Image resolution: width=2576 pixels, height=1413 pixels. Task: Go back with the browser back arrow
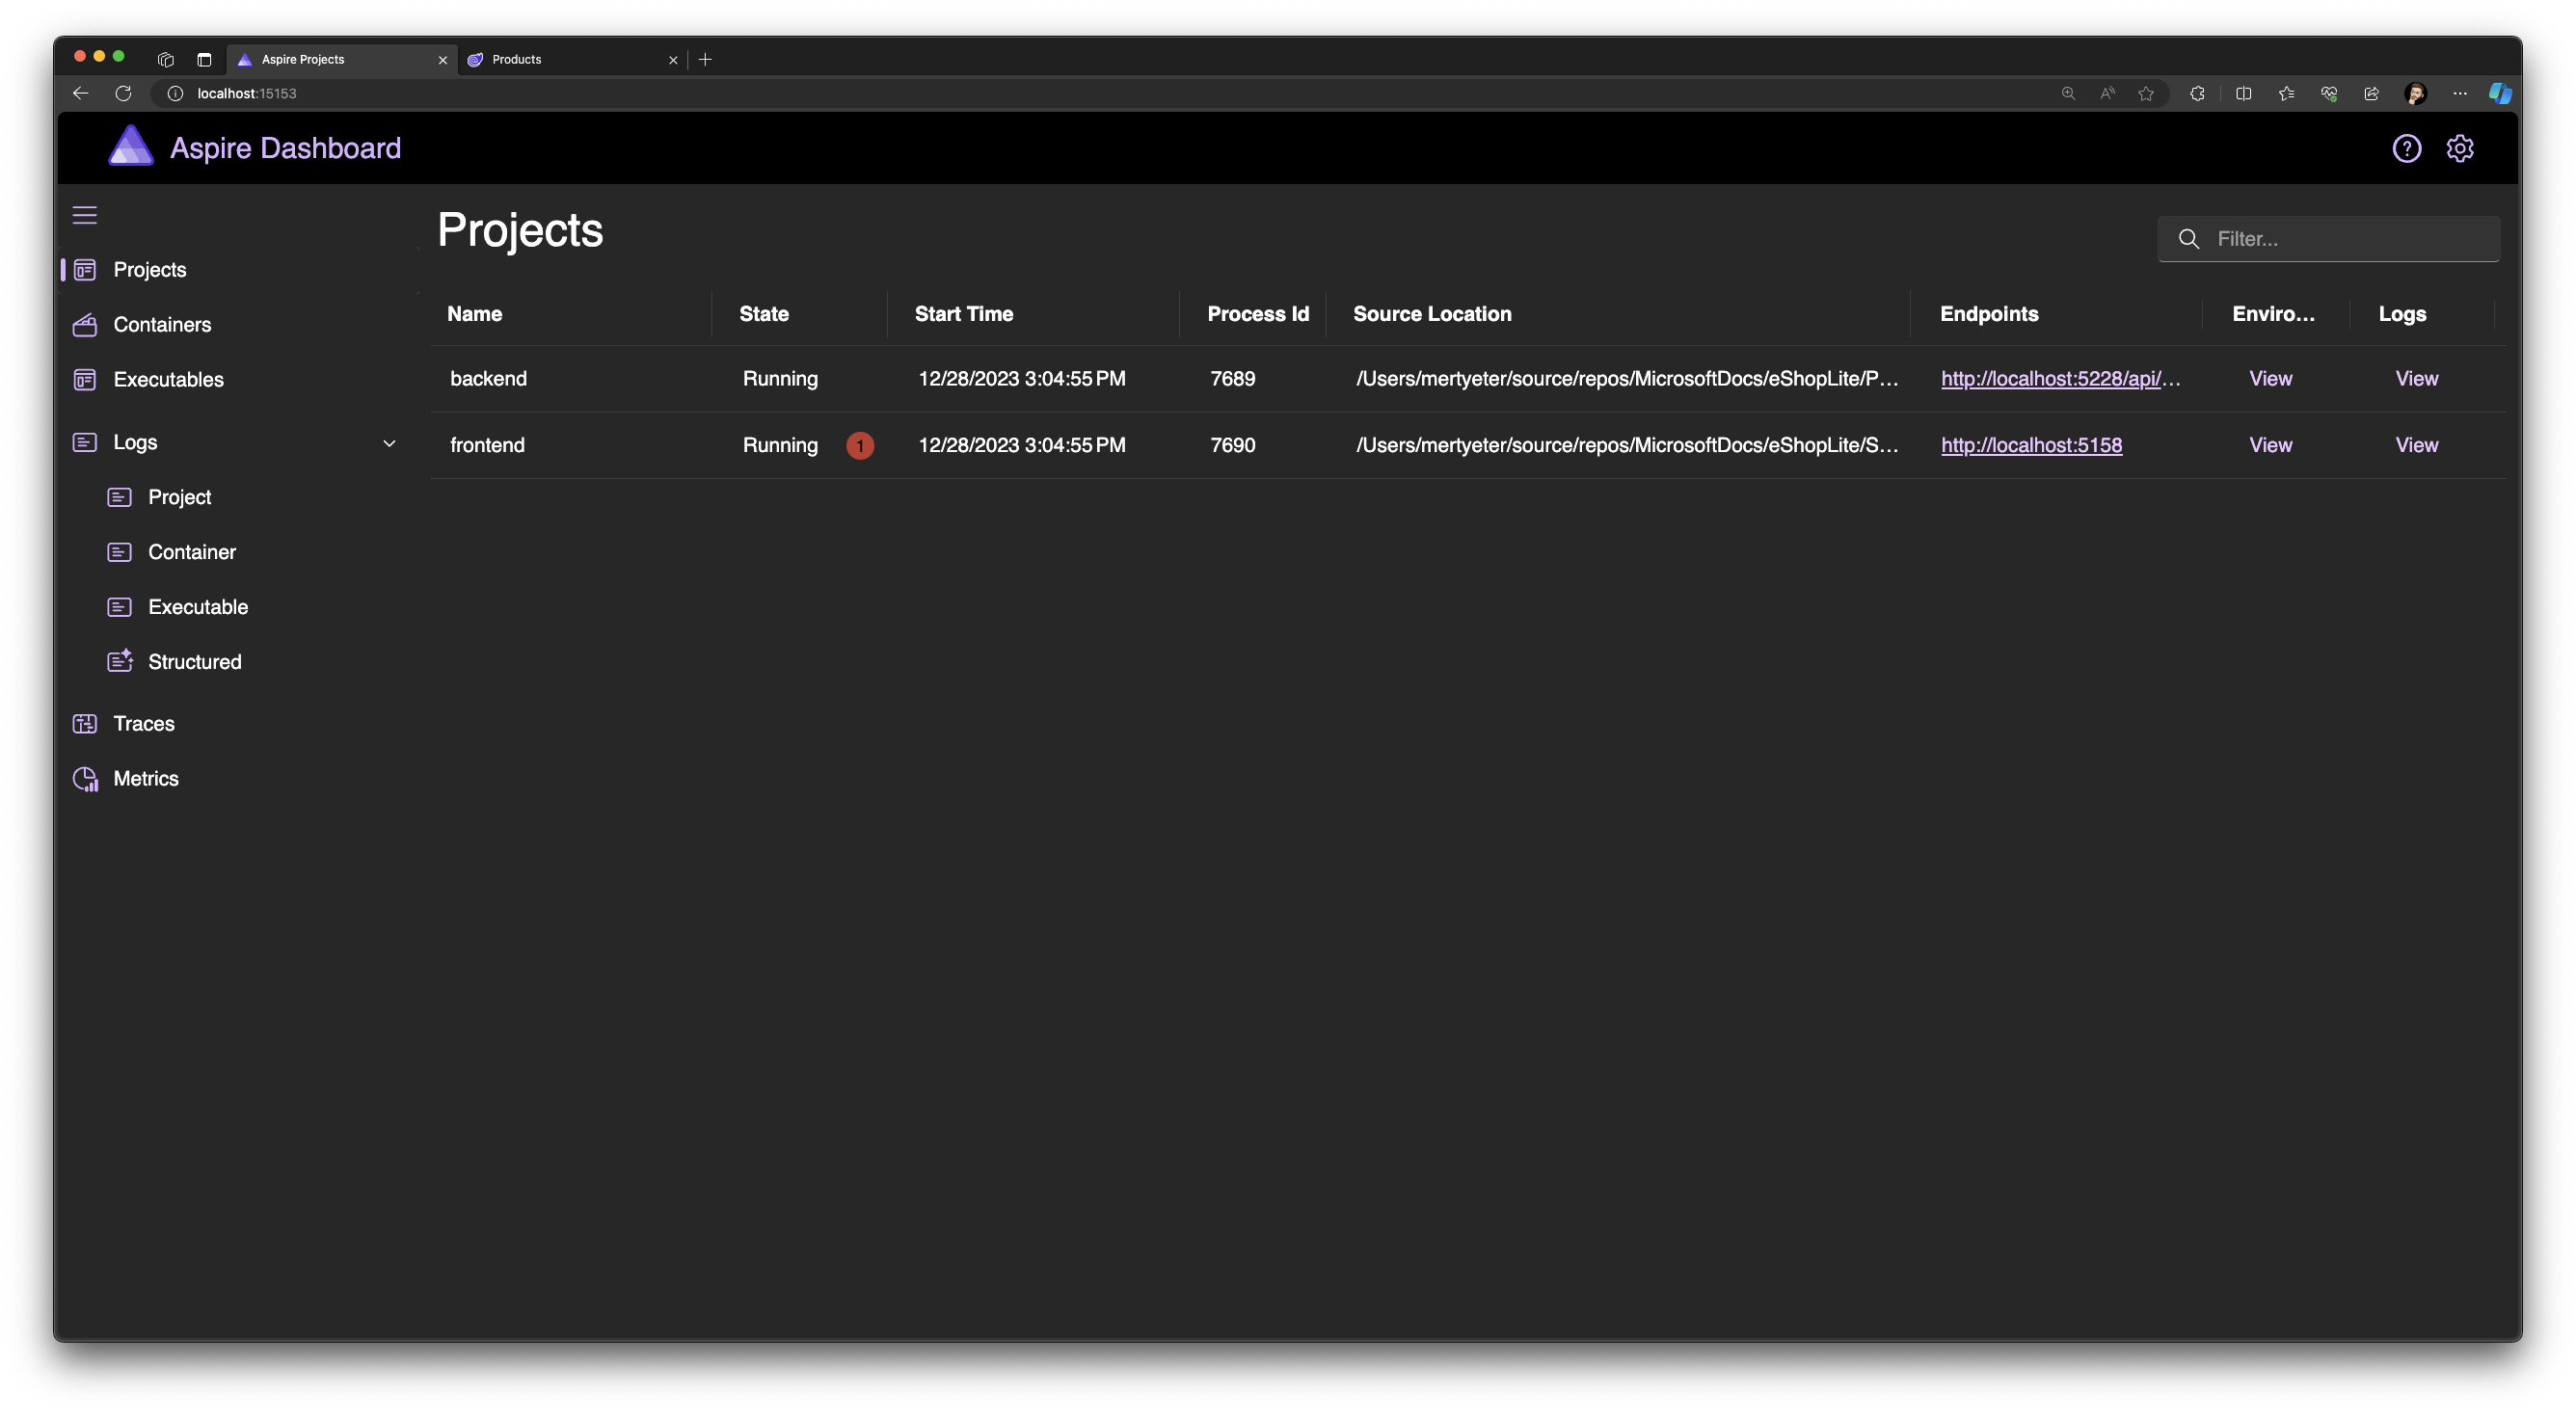click(81, 93)
